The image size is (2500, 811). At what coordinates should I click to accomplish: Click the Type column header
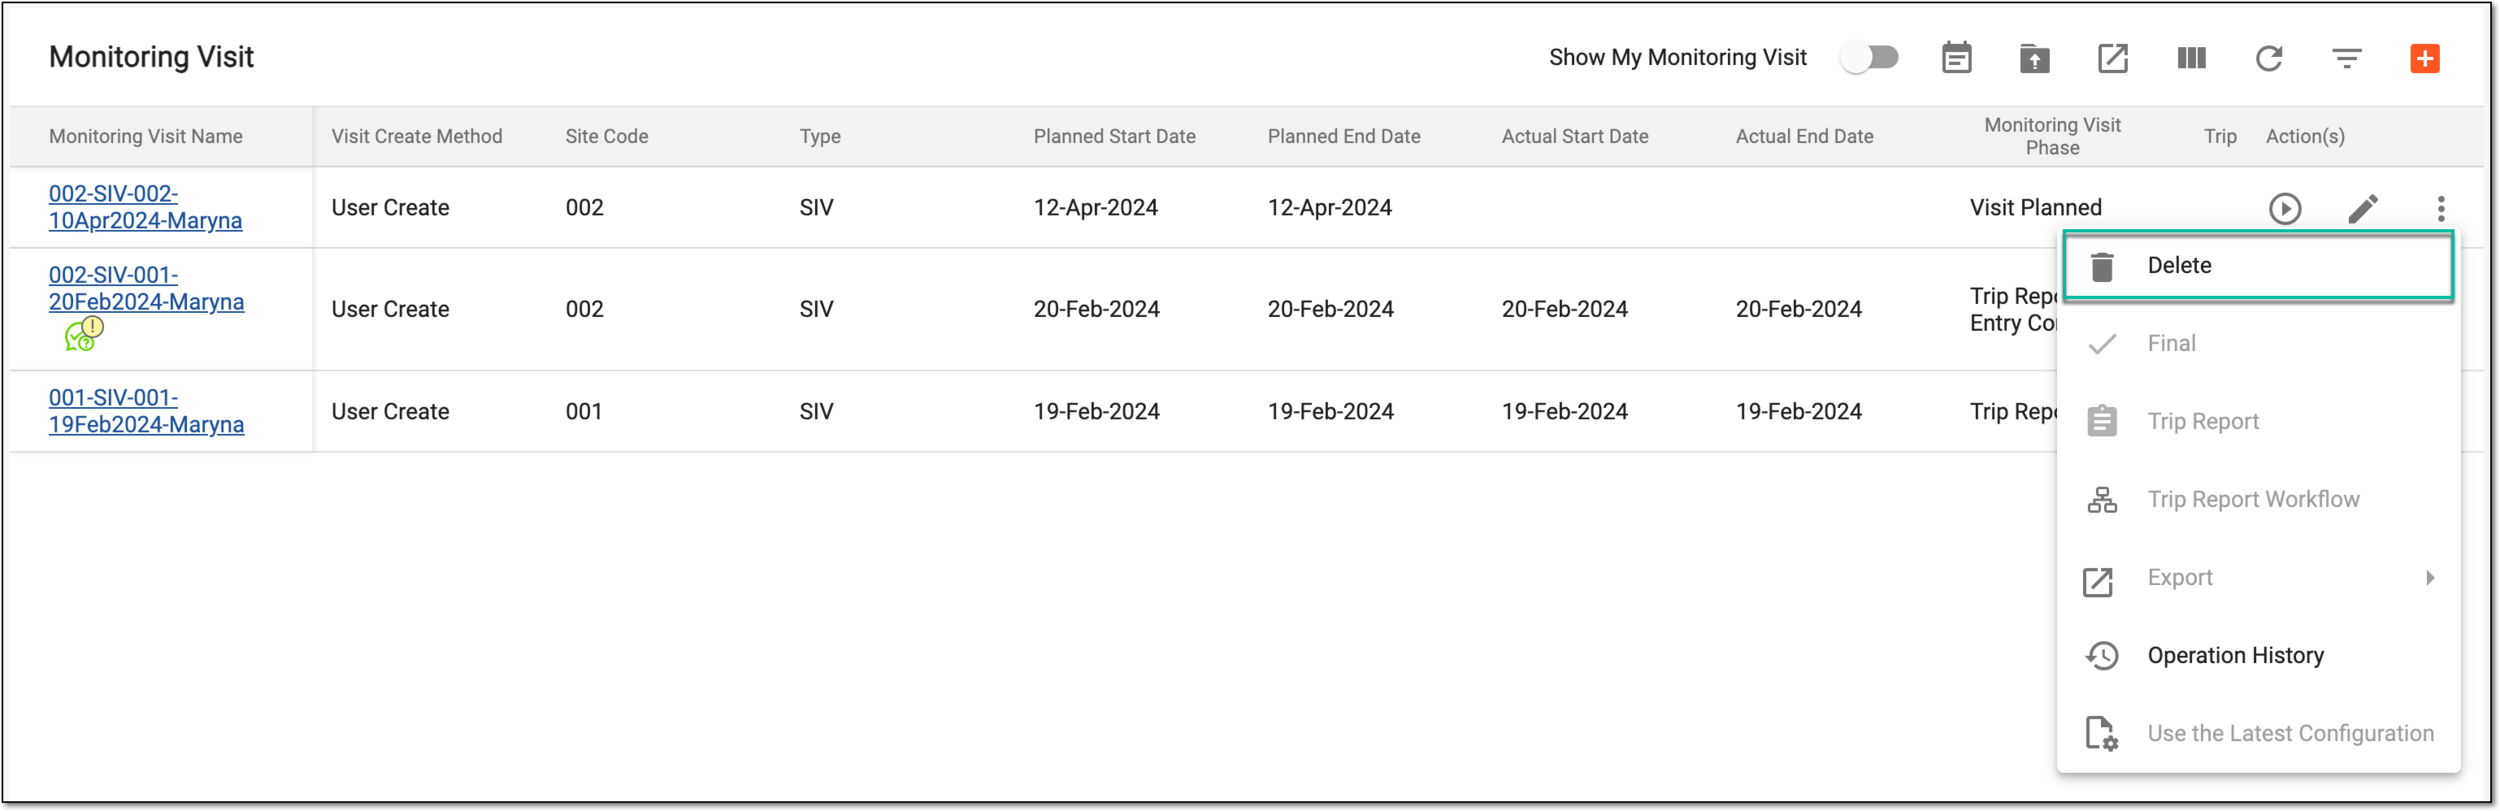point(820,137)
